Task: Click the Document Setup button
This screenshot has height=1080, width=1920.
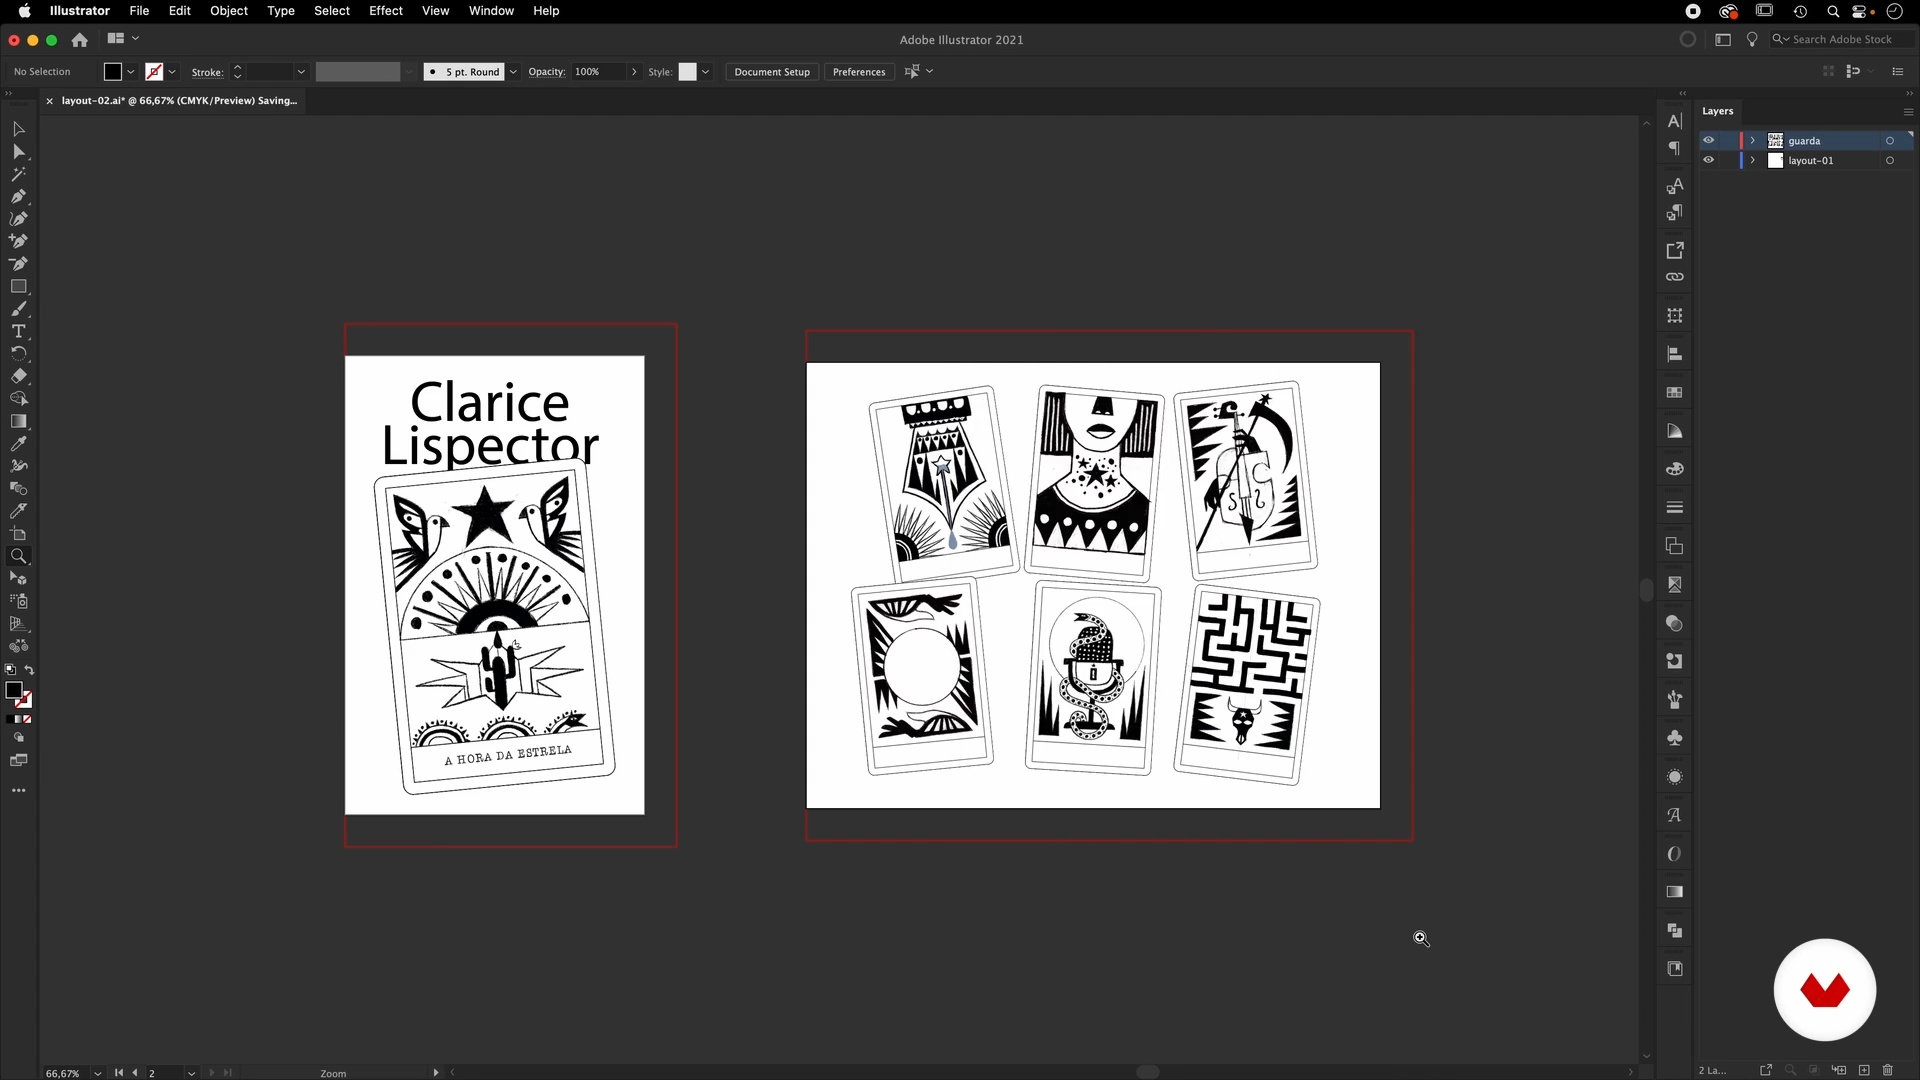Action: point(772,72)
